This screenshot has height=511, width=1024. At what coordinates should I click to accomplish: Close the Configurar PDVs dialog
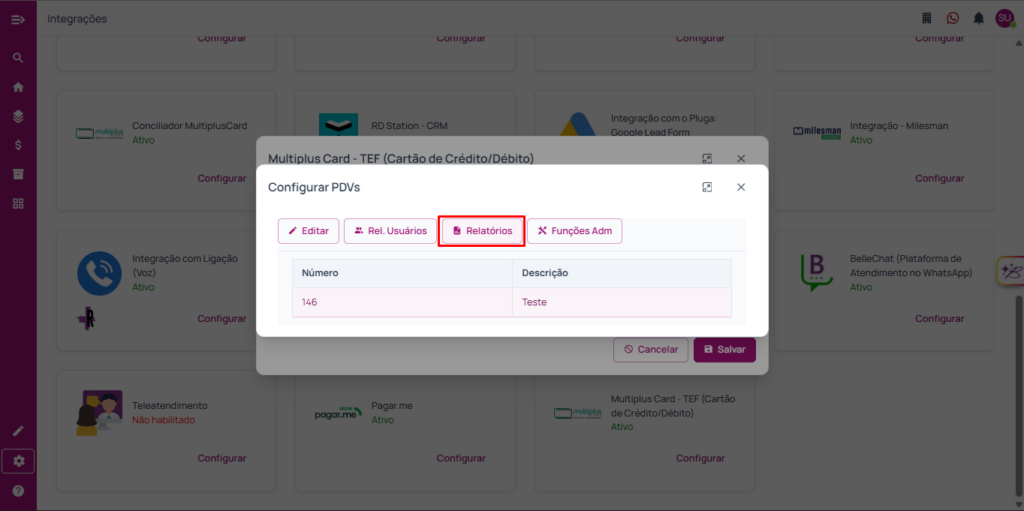(741, 187)
